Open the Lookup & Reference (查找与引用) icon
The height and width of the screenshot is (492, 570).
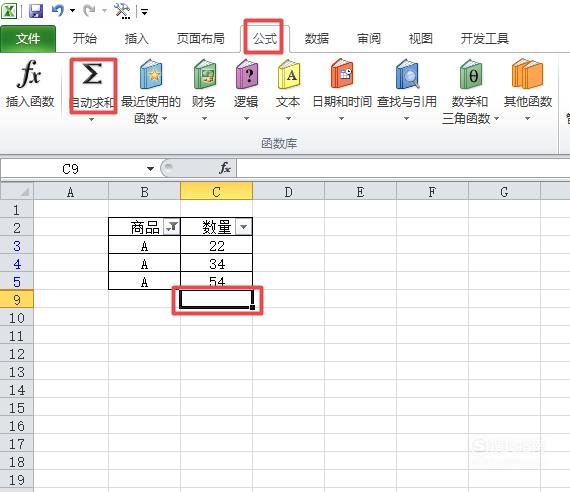click(x=407, y=74)
